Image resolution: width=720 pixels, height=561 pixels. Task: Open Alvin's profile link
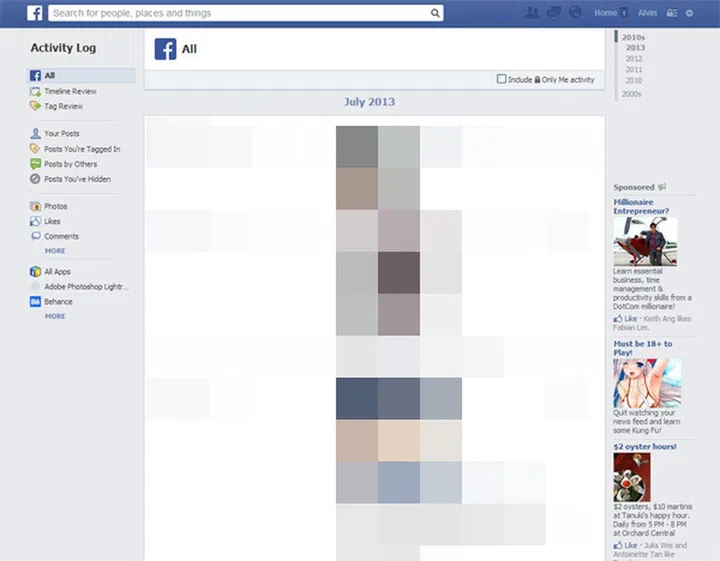[647, 13]
